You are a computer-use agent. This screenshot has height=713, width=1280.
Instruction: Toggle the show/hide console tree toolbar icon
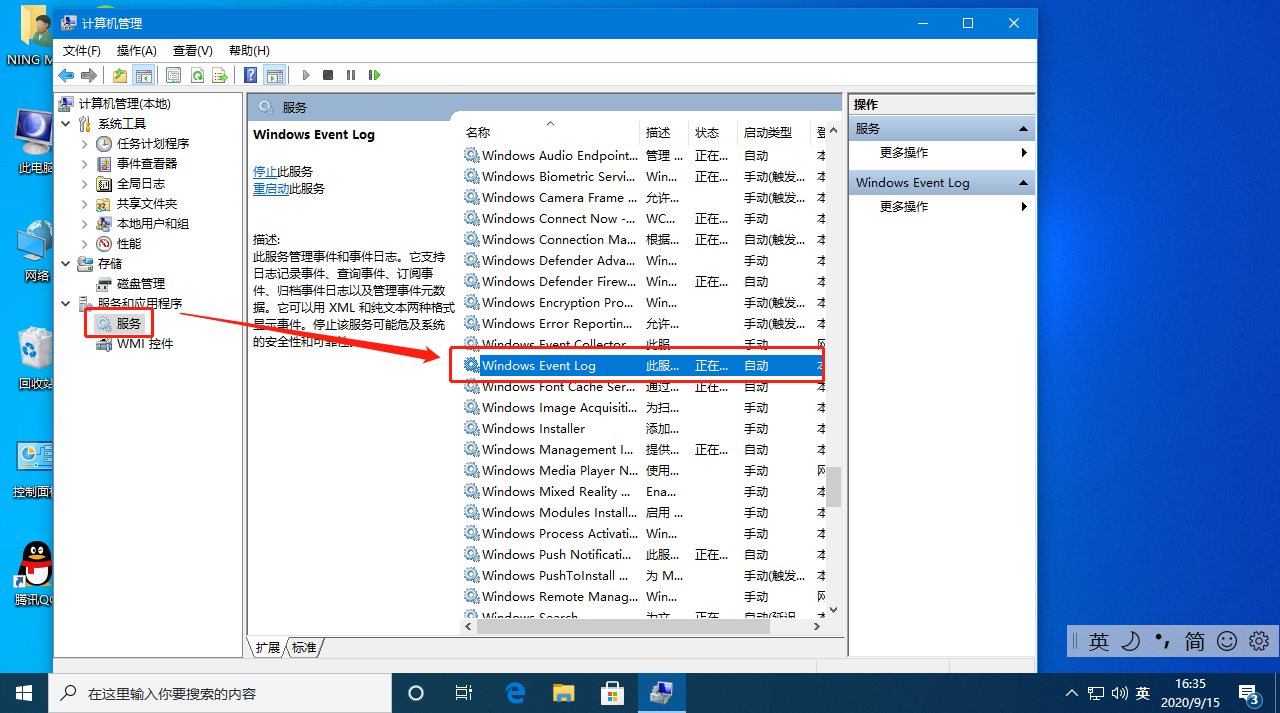pos(143,75)
